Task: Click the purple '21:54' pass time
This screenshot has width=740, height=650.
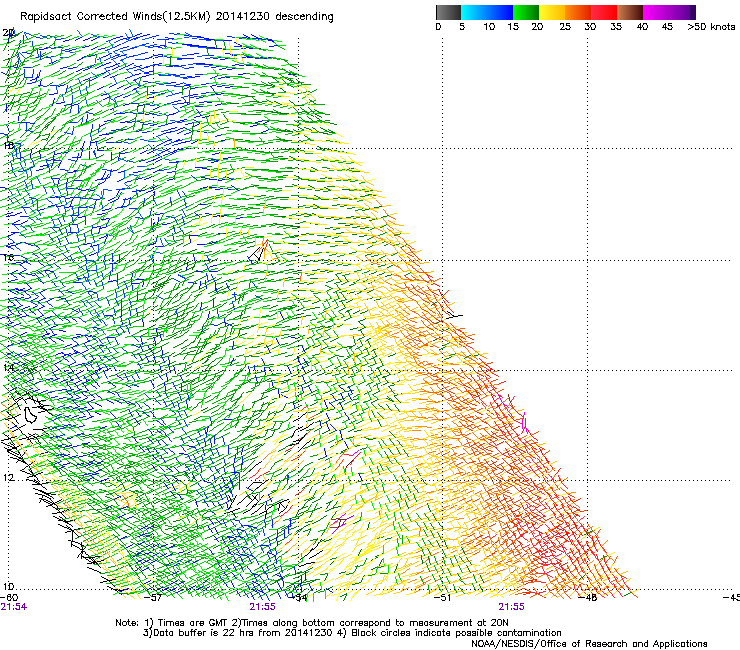Action: click(x=14, y=607)
